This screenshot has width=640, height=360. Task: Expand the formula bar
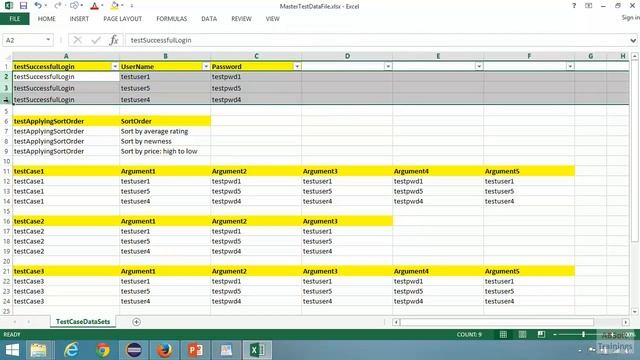[633, 40]
